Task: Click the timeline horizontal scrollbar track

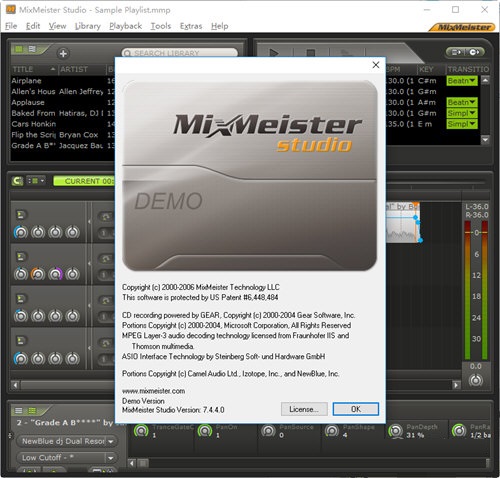Action: tap(67, 385)
